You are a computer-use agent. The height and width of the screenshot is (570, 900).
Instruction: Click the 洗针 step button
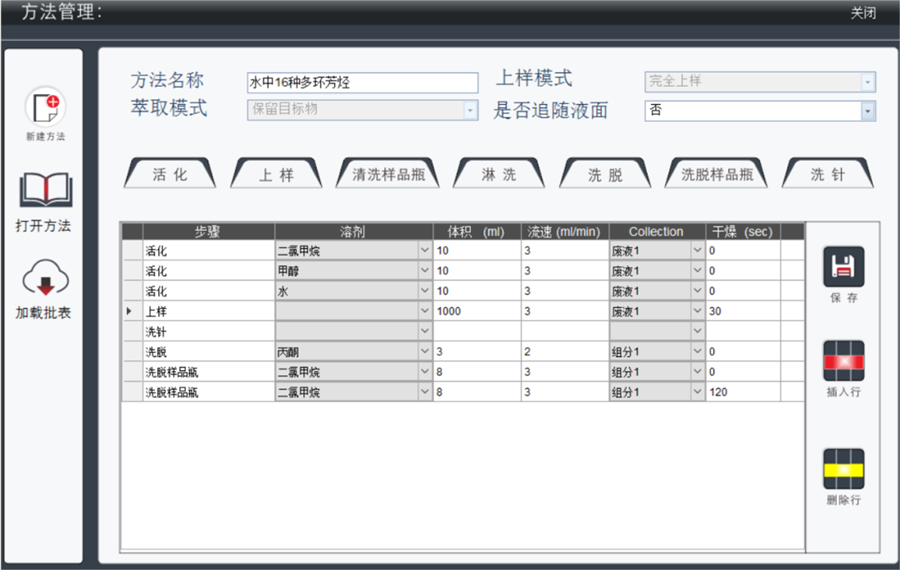tap(827, 174)
